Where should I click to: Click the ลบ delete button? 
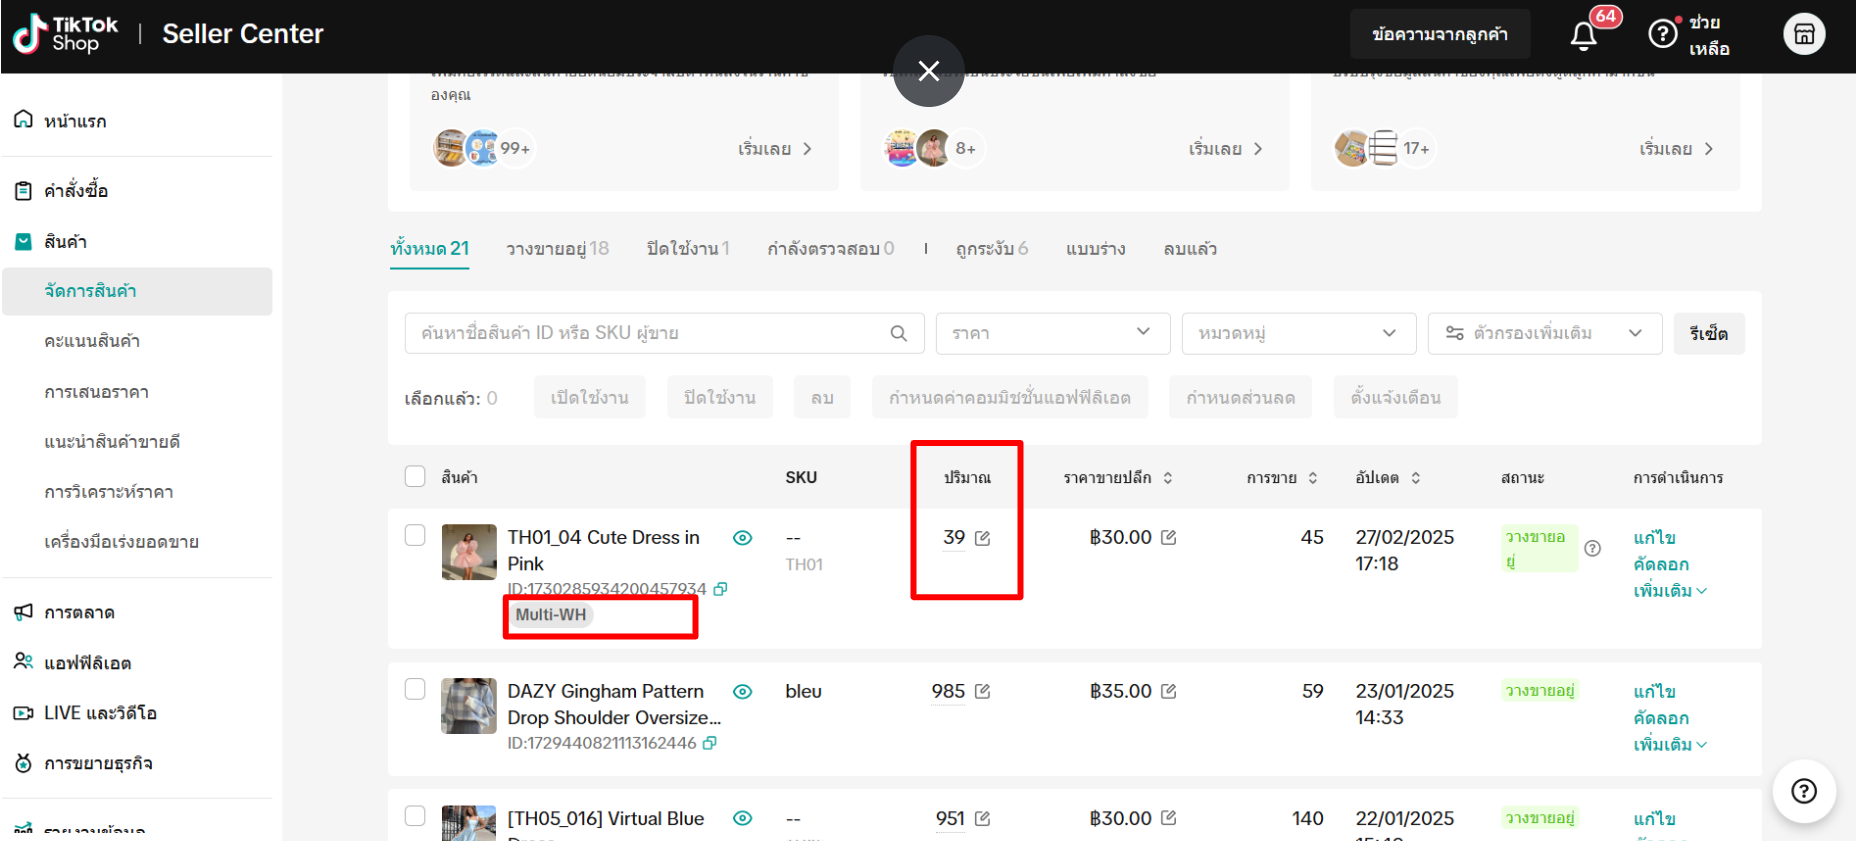pyautogui.click(x=822, y=397)
